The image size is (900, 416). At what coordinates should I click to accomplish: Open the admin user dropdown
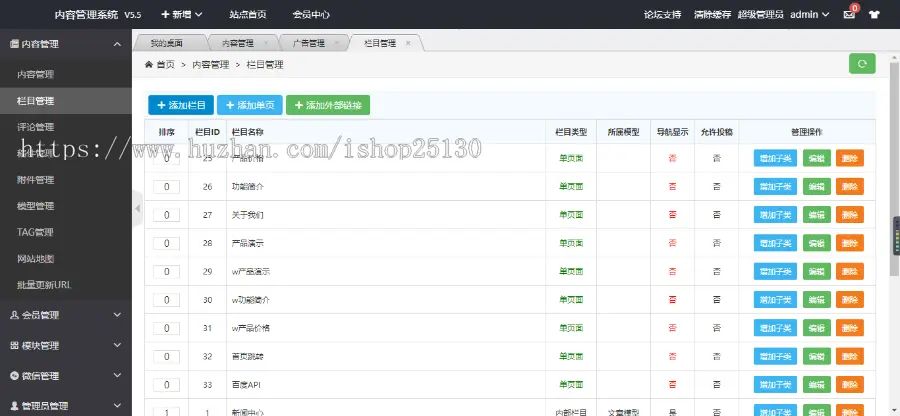tap(809, 15)
